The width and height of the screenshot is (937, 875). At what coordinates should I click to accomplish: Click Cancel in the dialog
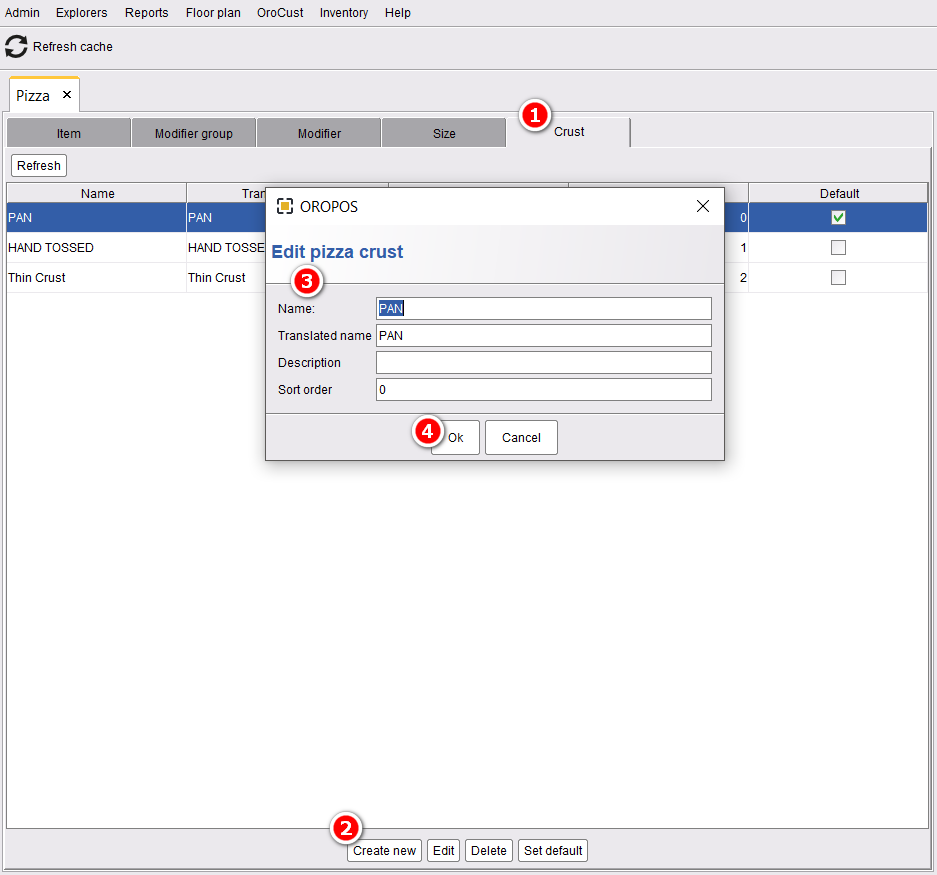pos(521,438)
